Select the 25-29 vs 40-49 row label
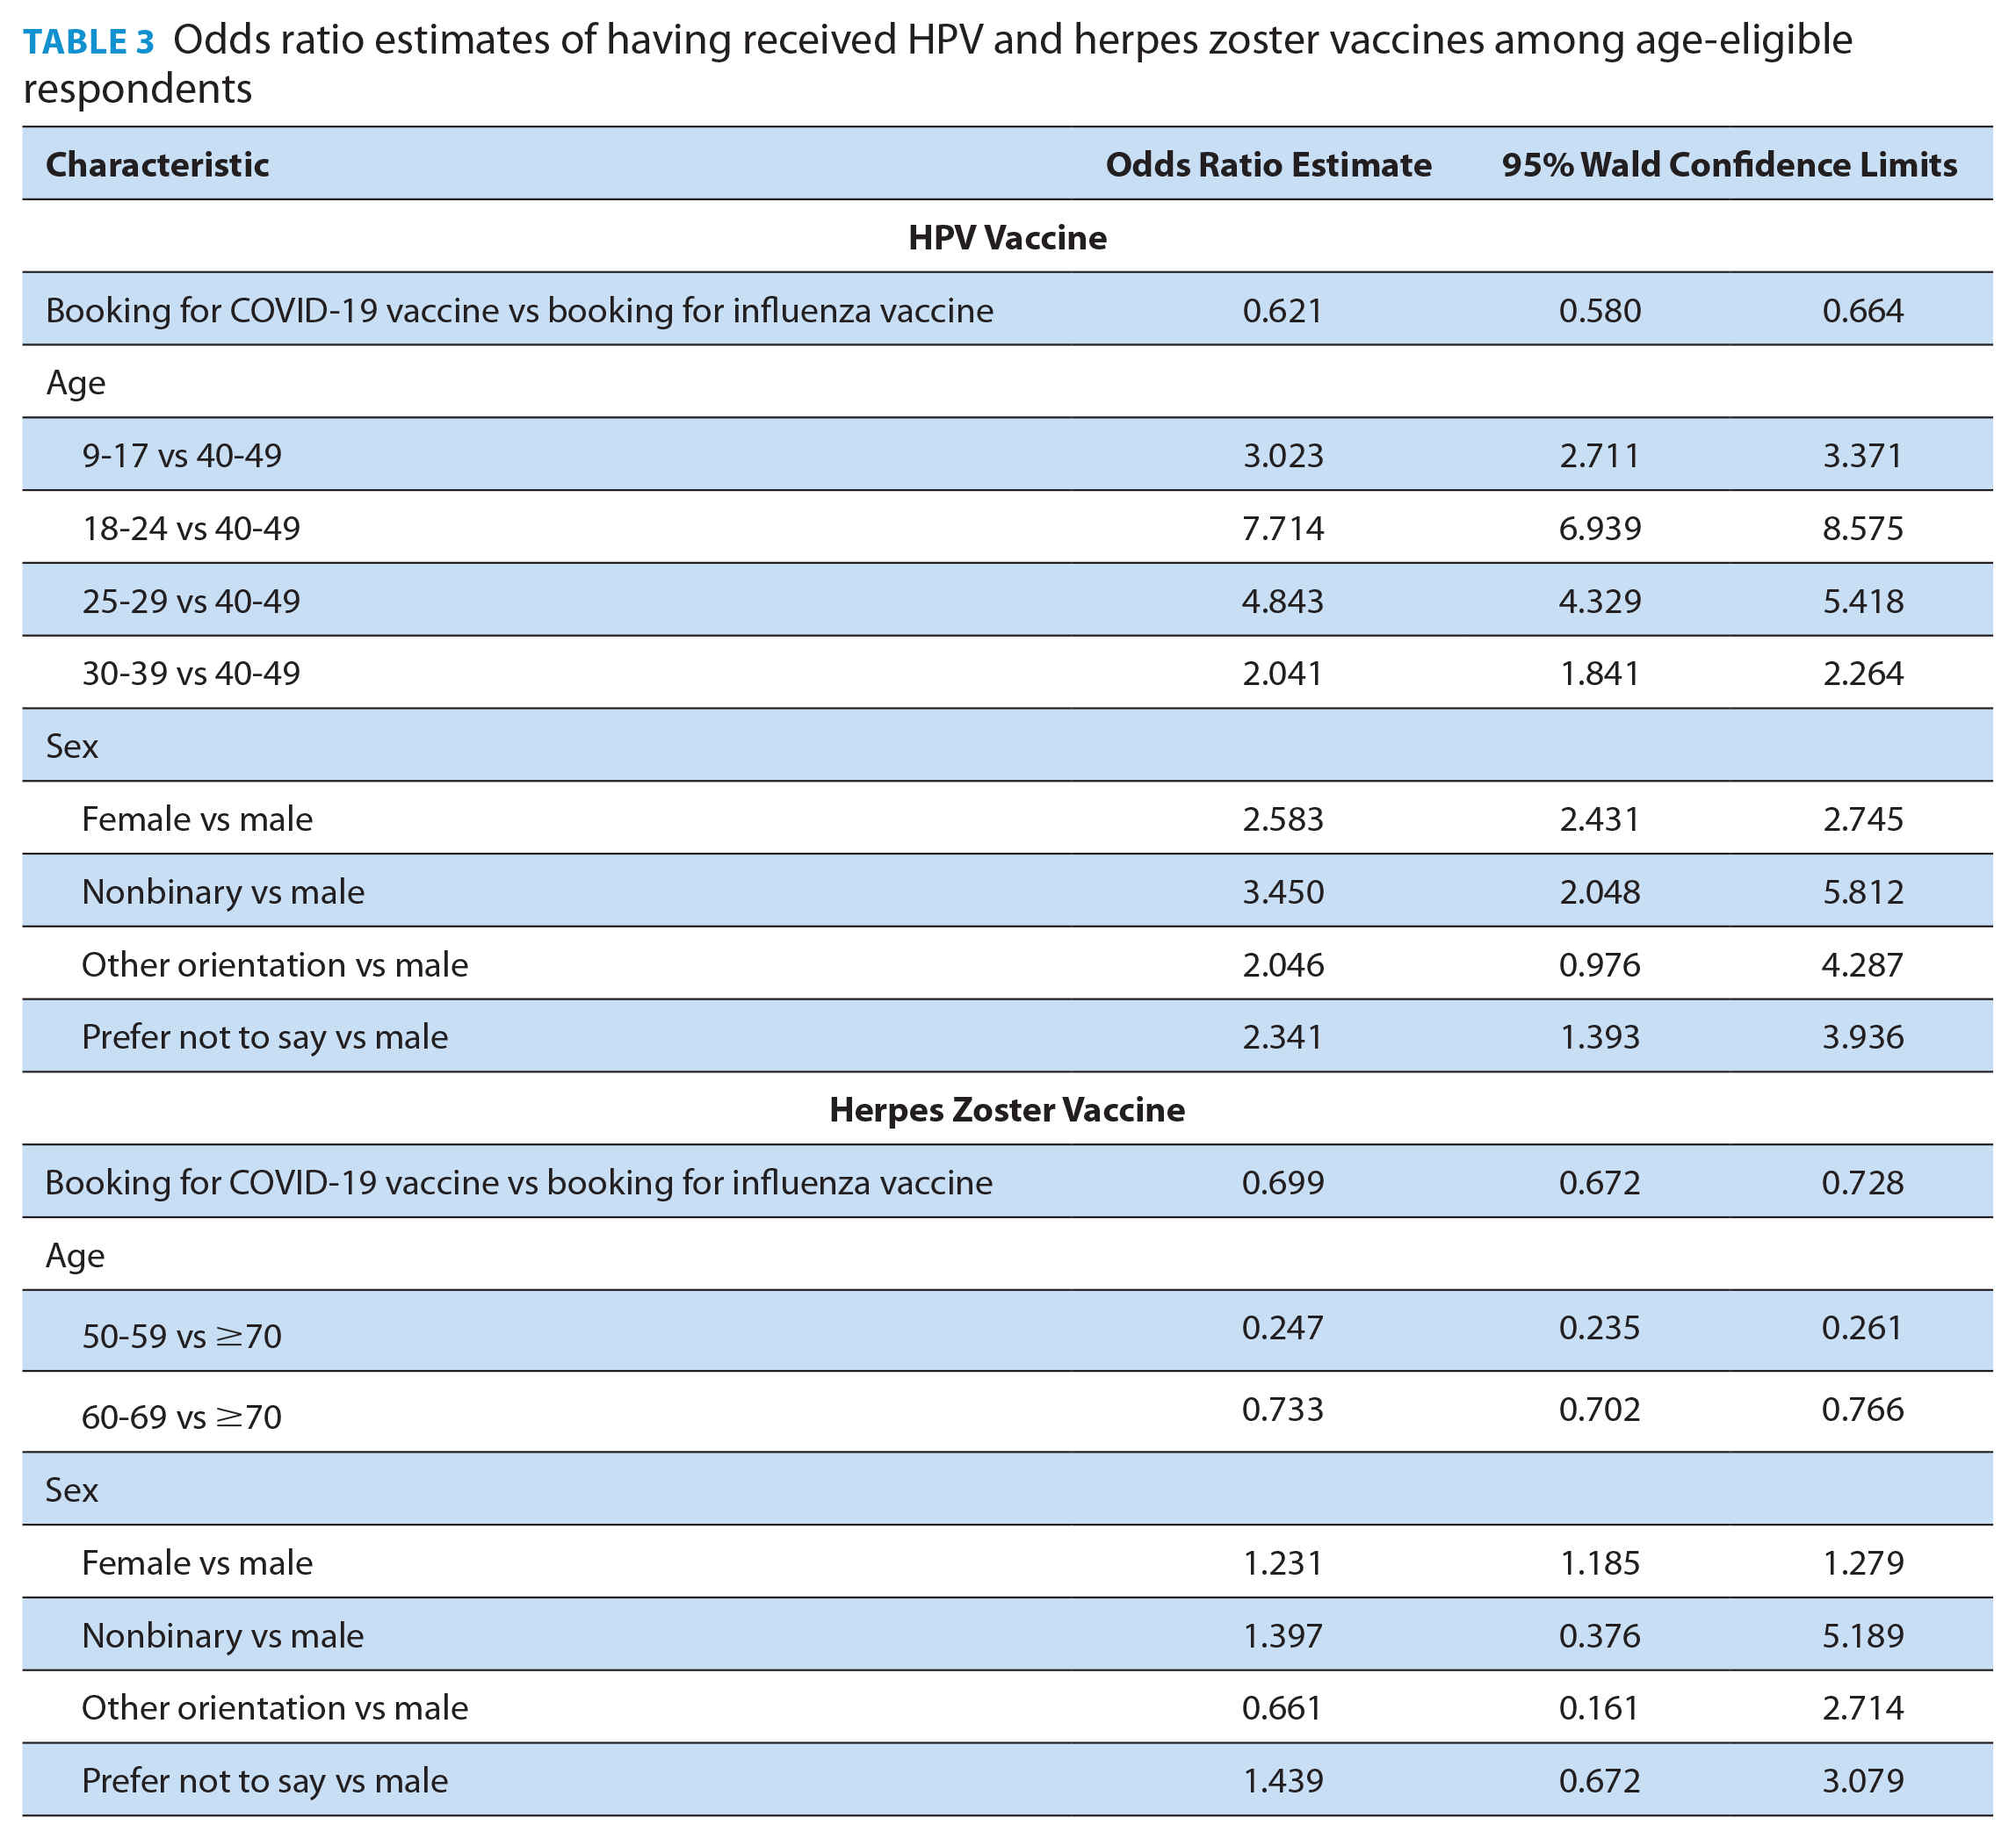The width and height of the screenshot is (2016, 1839). point(191,601)
